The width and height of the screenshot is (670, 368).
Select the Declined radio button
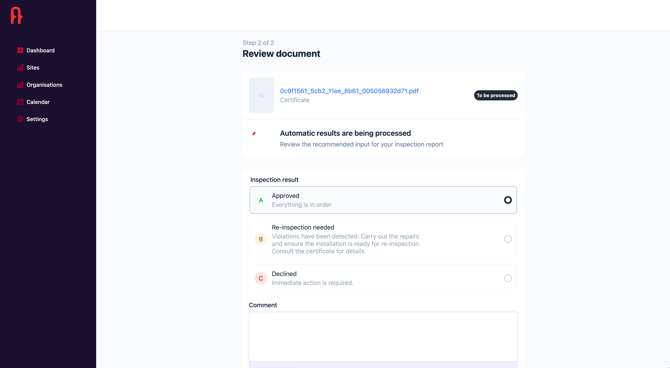click(508, 278)
